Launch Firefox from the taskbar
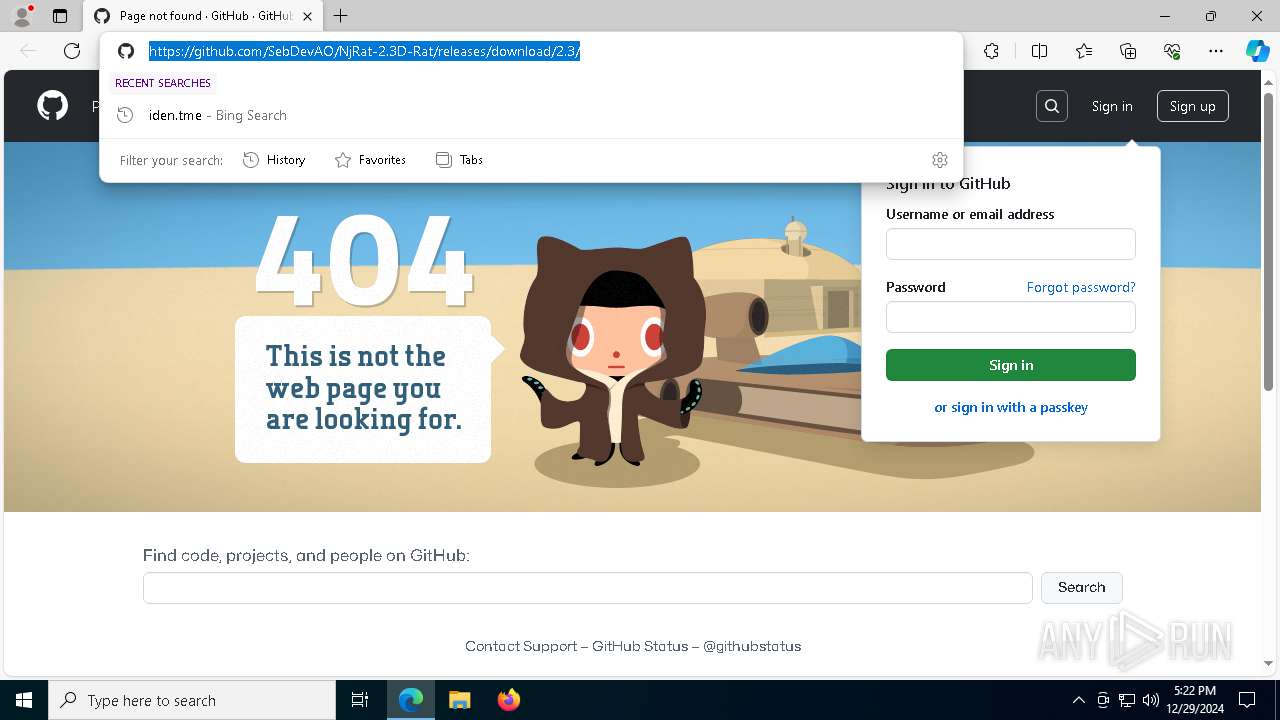Screen dimensions: 1280x720 pos(508,700)
